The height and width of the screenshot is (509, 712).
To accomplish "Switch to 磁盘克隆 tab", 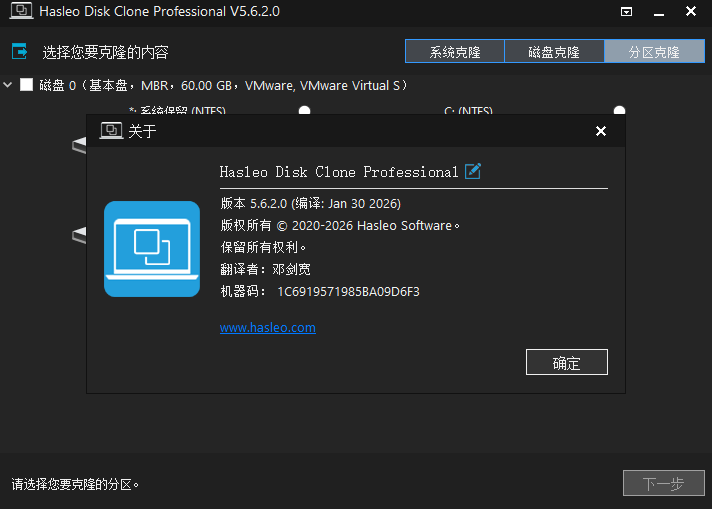I will (x=554, y=51).
